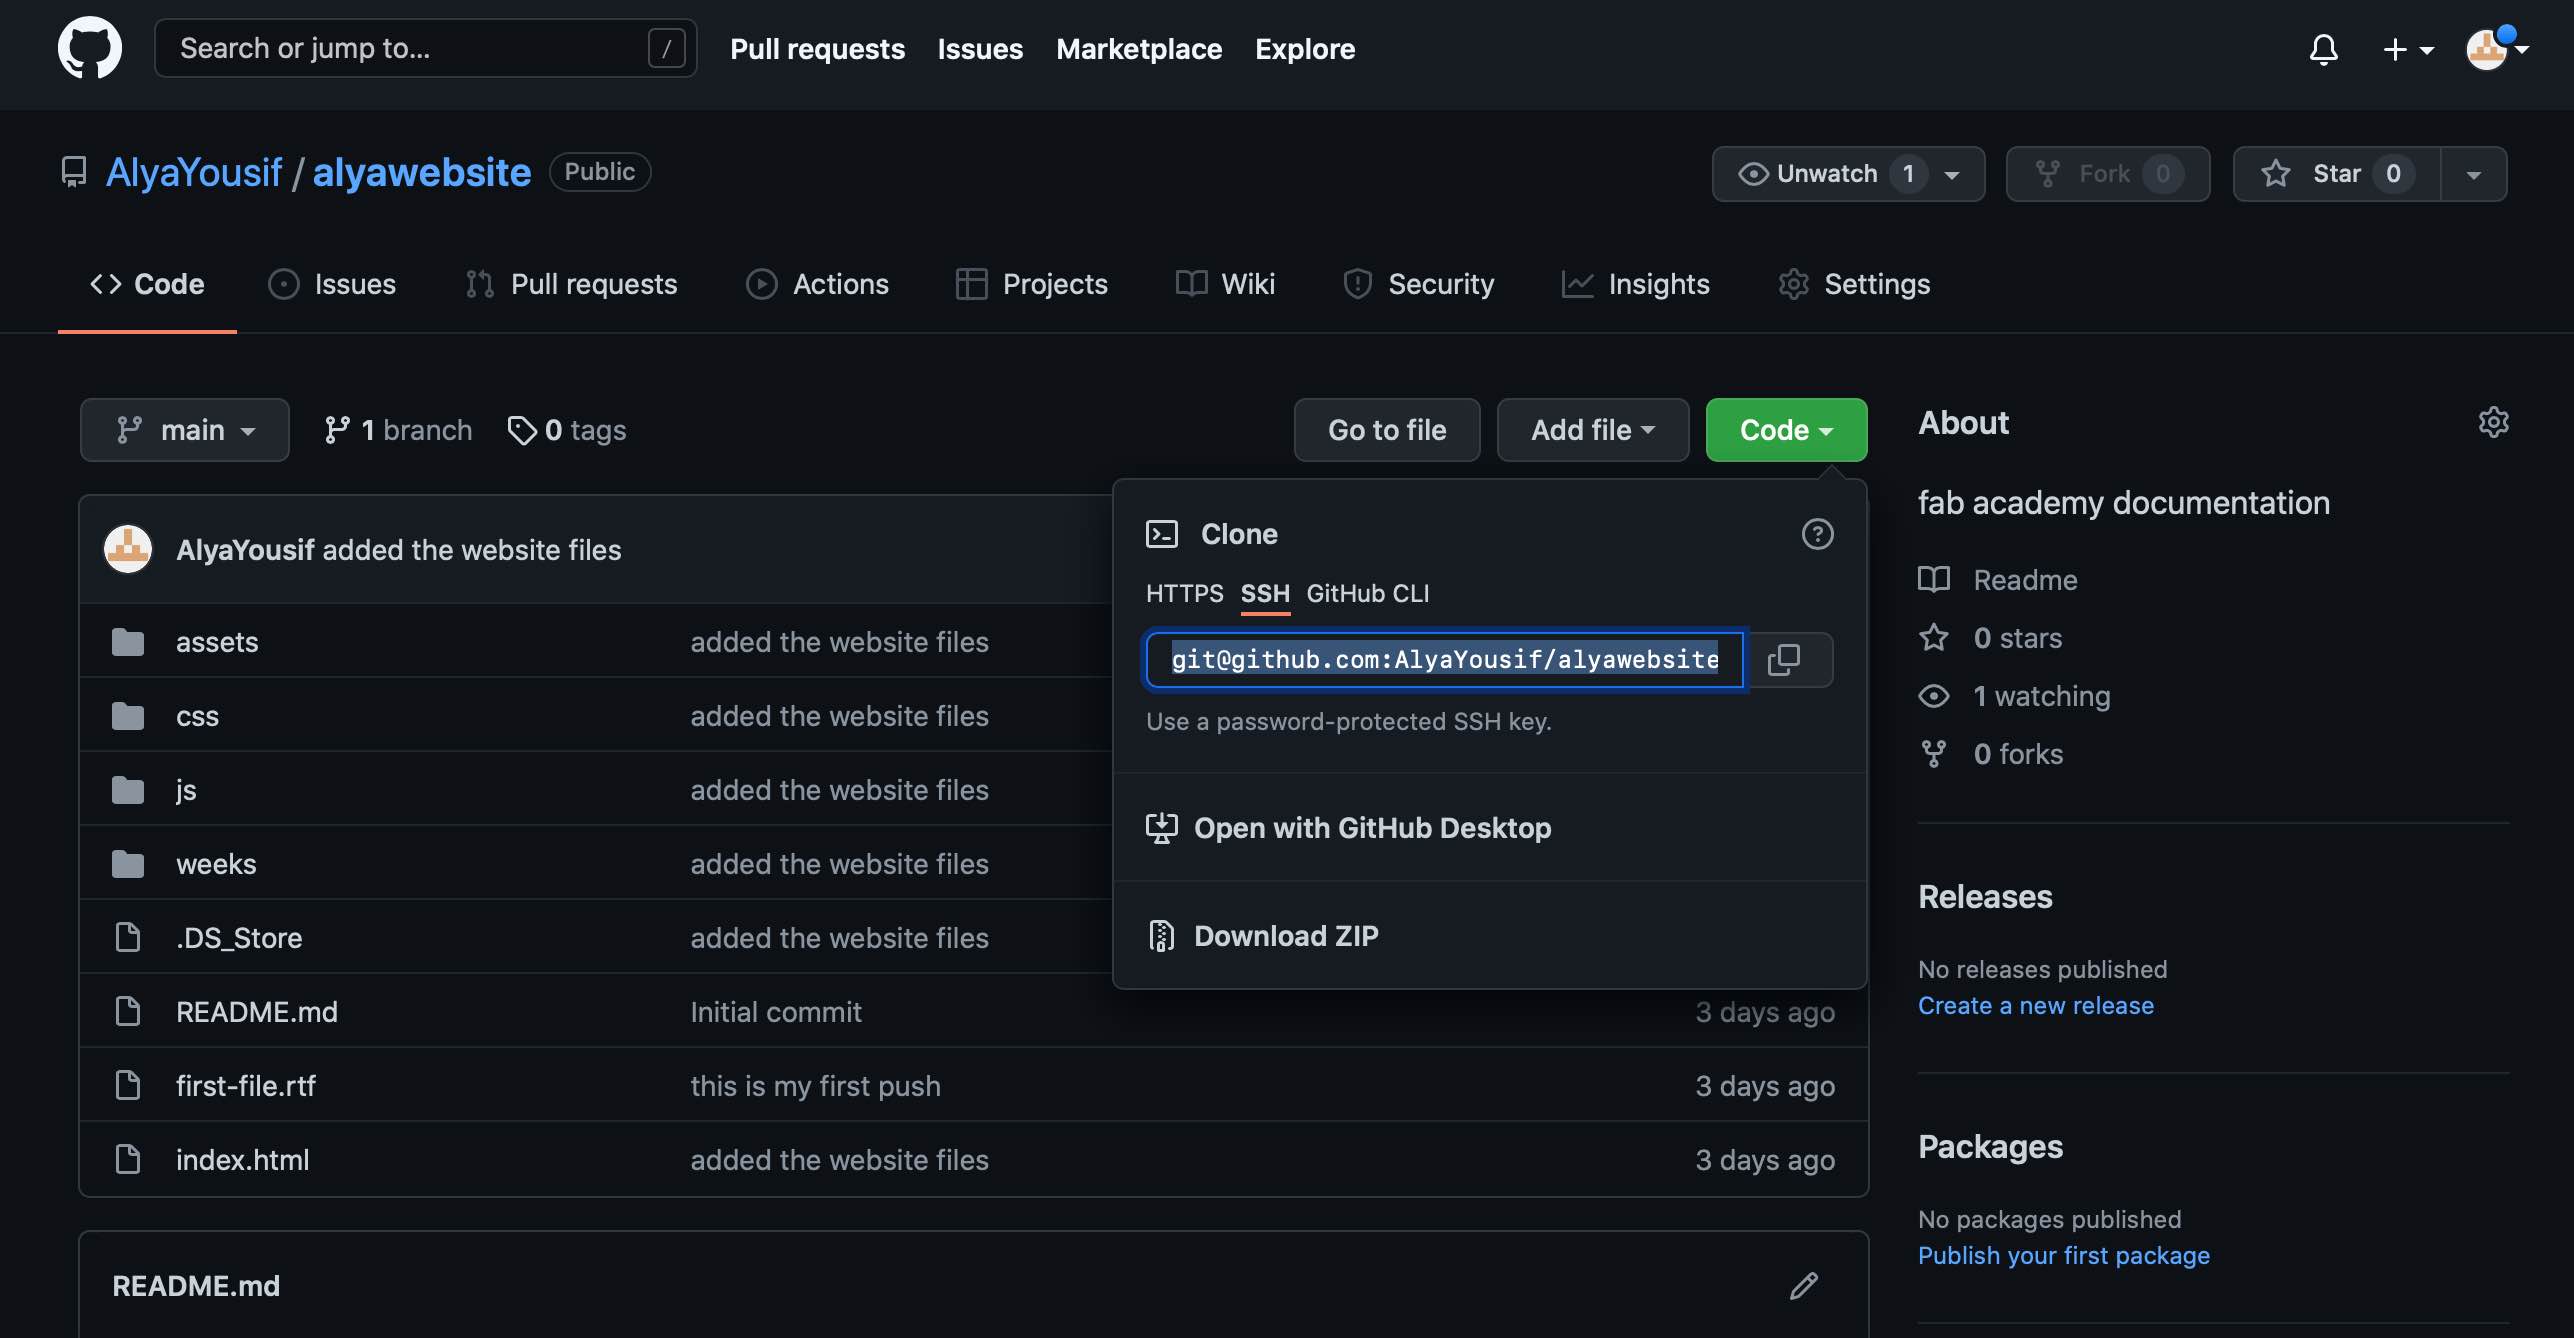This screenshot has width=2574, height=1338.
Task: Open Marketplace in the top navigation
Action: tap(1139, 49)
